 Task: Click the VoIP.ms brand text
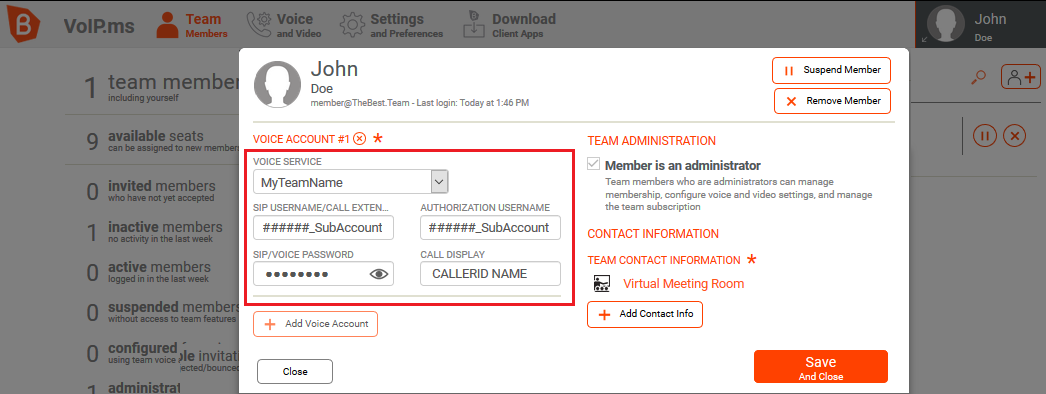coord(99,26)
